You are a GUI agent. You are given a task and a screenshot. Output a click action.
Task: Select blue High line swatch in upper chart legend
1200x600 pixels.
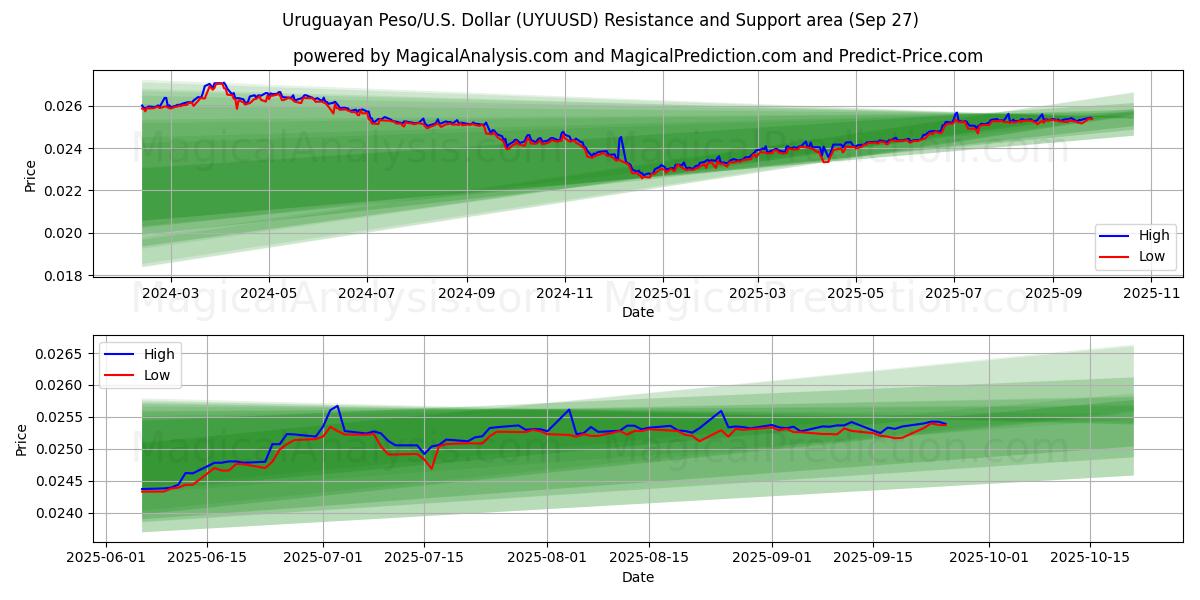tap(1114, 236)
